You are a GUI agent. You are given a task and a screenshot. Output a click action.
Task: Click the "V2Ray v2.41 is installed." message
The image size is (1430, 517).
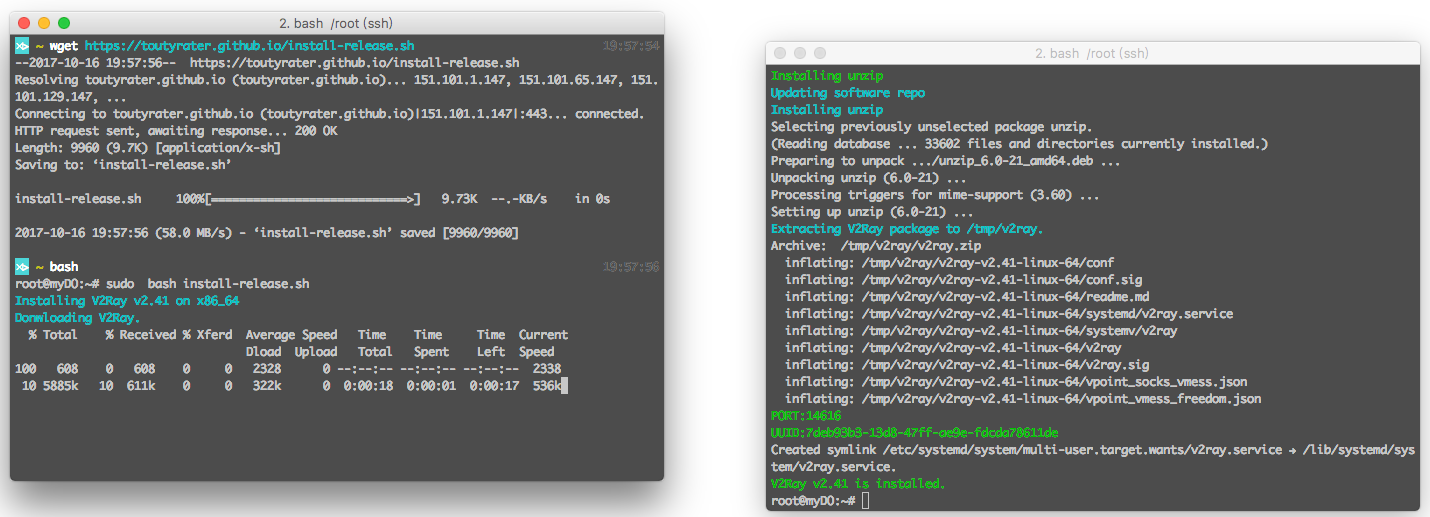coord(857,483)
